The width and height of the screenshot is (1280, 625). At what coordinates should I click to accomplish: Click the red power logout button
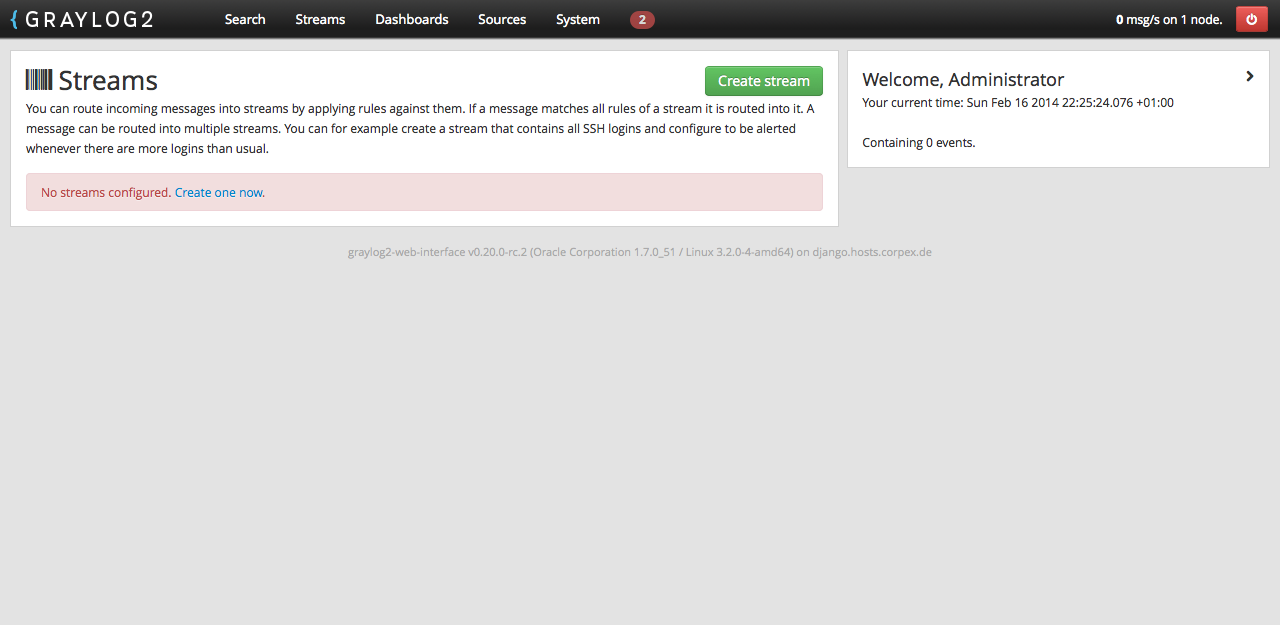(x=1251, y=19)
